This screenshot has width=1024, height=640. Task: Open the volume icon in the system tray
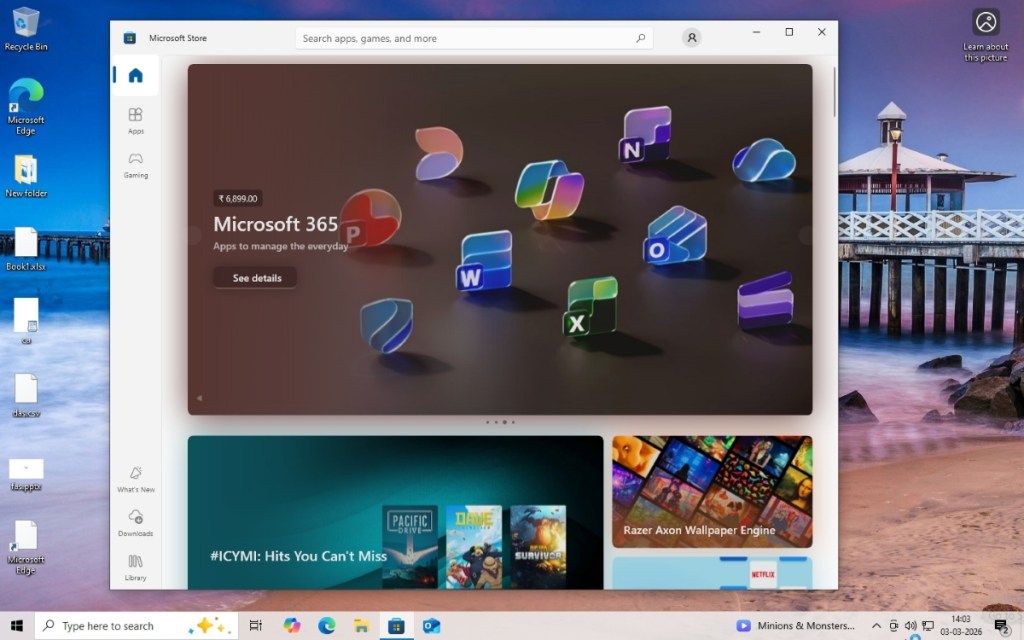click(911, 626)
